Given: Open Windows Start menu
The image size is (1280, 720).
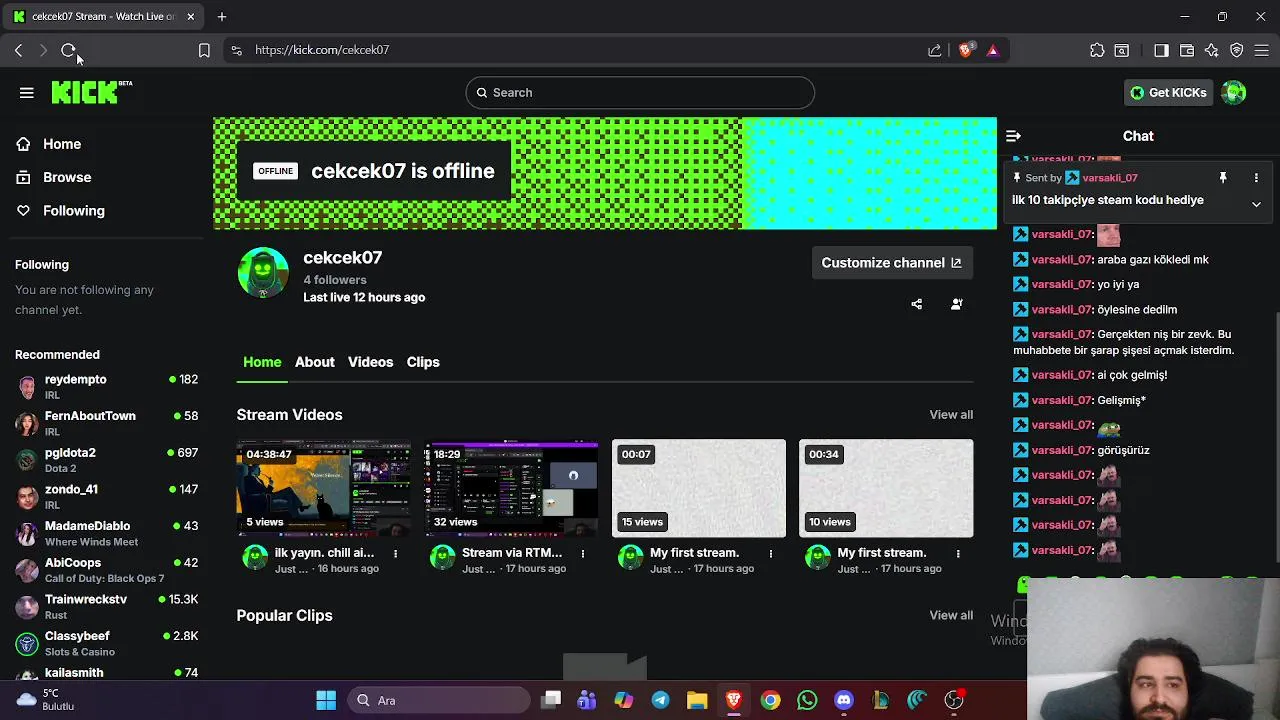Looking at the screenshot, I should 326,700.
